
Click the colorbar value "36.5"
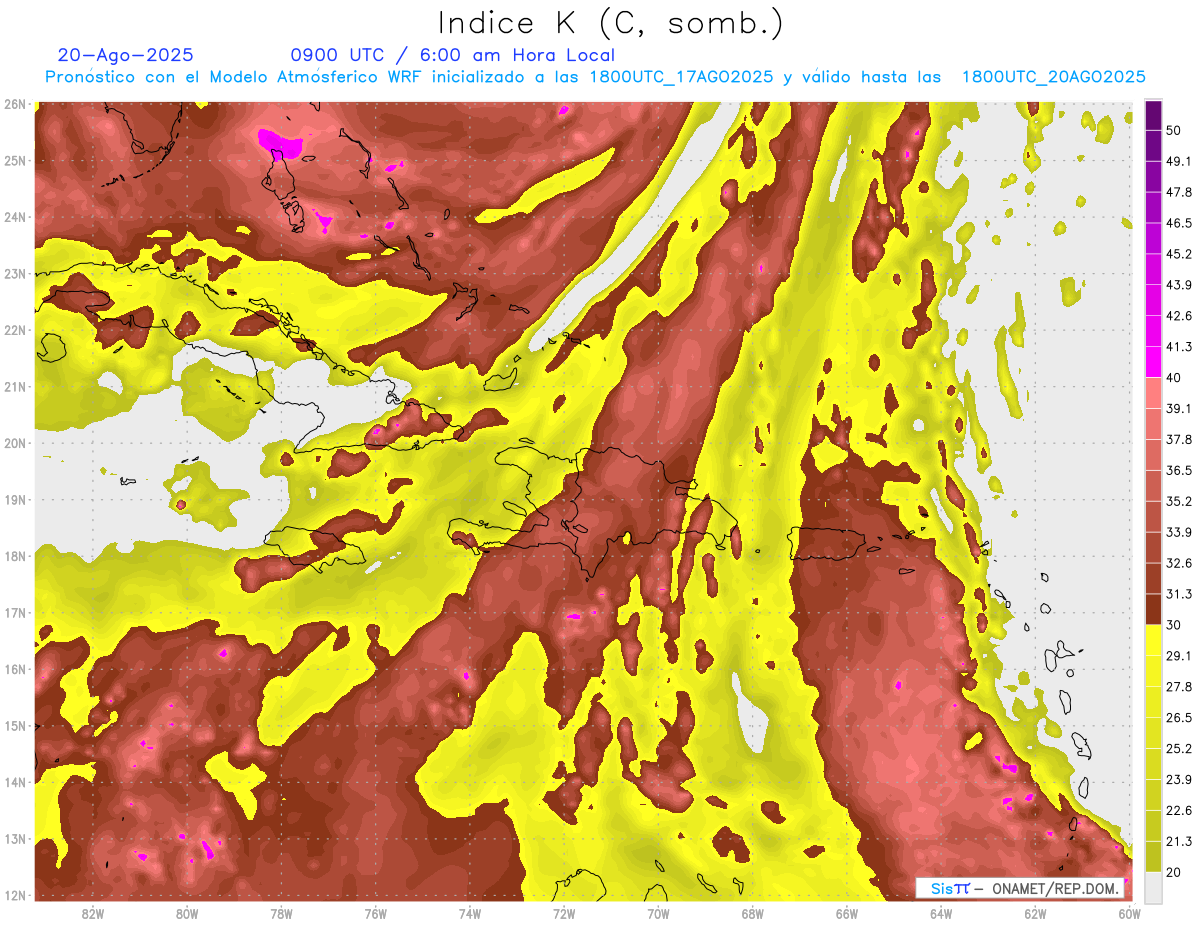pos(1178,470)
